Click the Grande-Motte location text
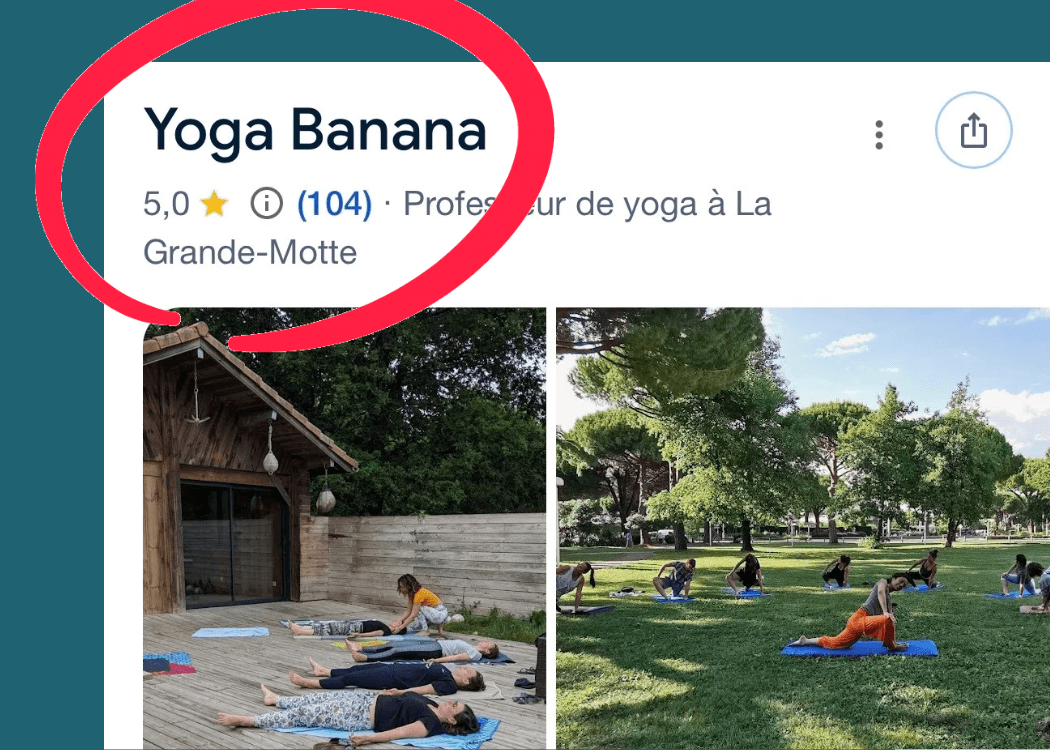The image size is (1050, 750). tap(250, 252)
